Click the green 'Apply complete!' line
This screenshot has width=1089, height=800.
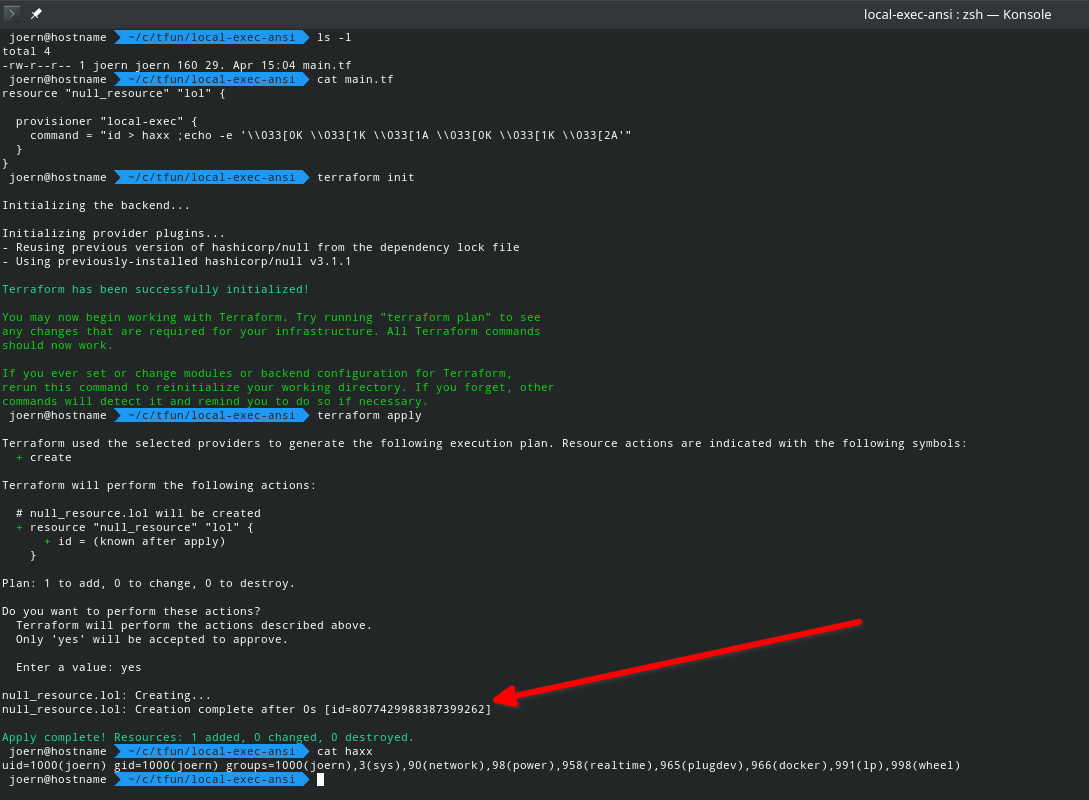point(208,737)
